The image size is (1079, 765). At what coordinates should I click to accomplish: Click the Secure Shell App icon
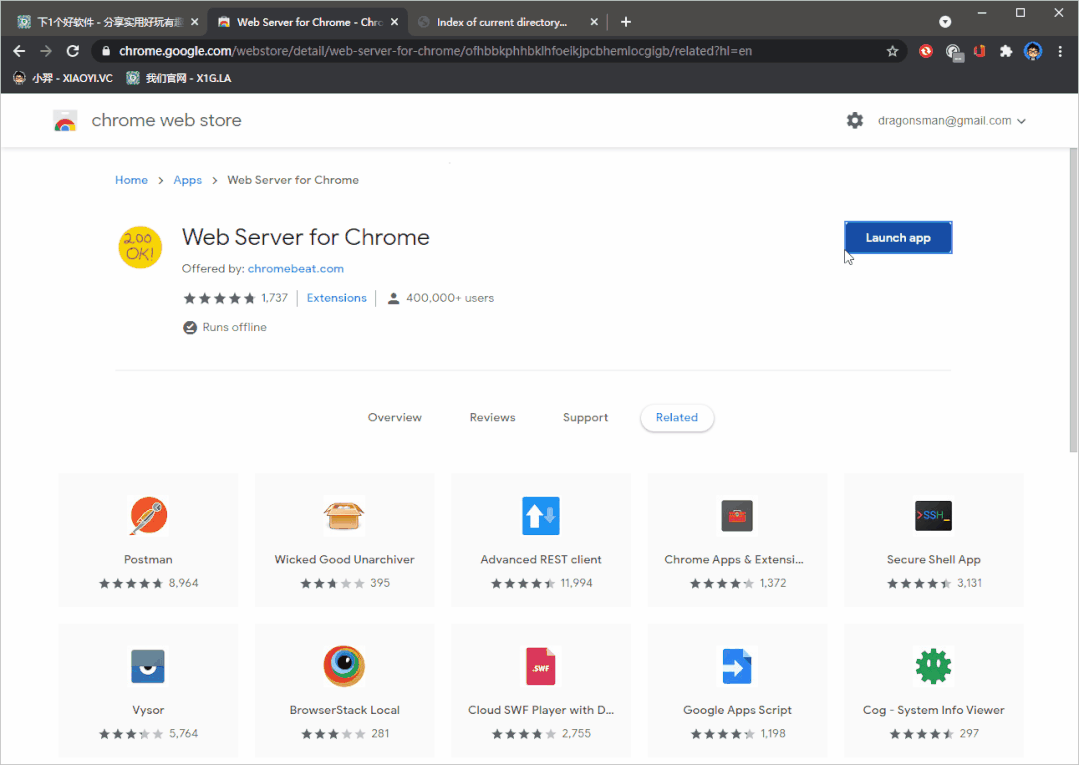click(x=933, y=516)
